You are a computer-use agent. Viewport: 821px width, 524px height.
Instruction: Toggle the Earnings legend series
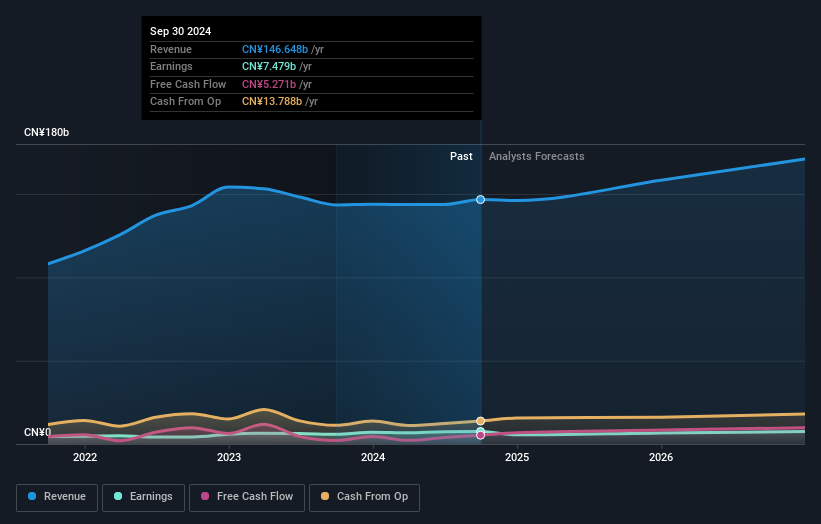[143, 497]
